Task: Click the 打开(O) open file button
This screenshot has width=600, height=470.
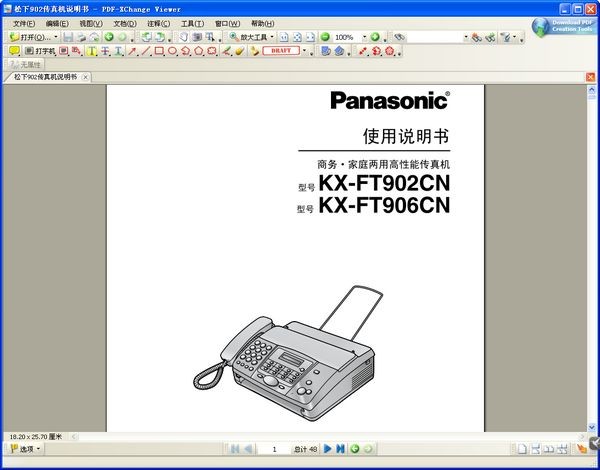Action: click(30, 37)
